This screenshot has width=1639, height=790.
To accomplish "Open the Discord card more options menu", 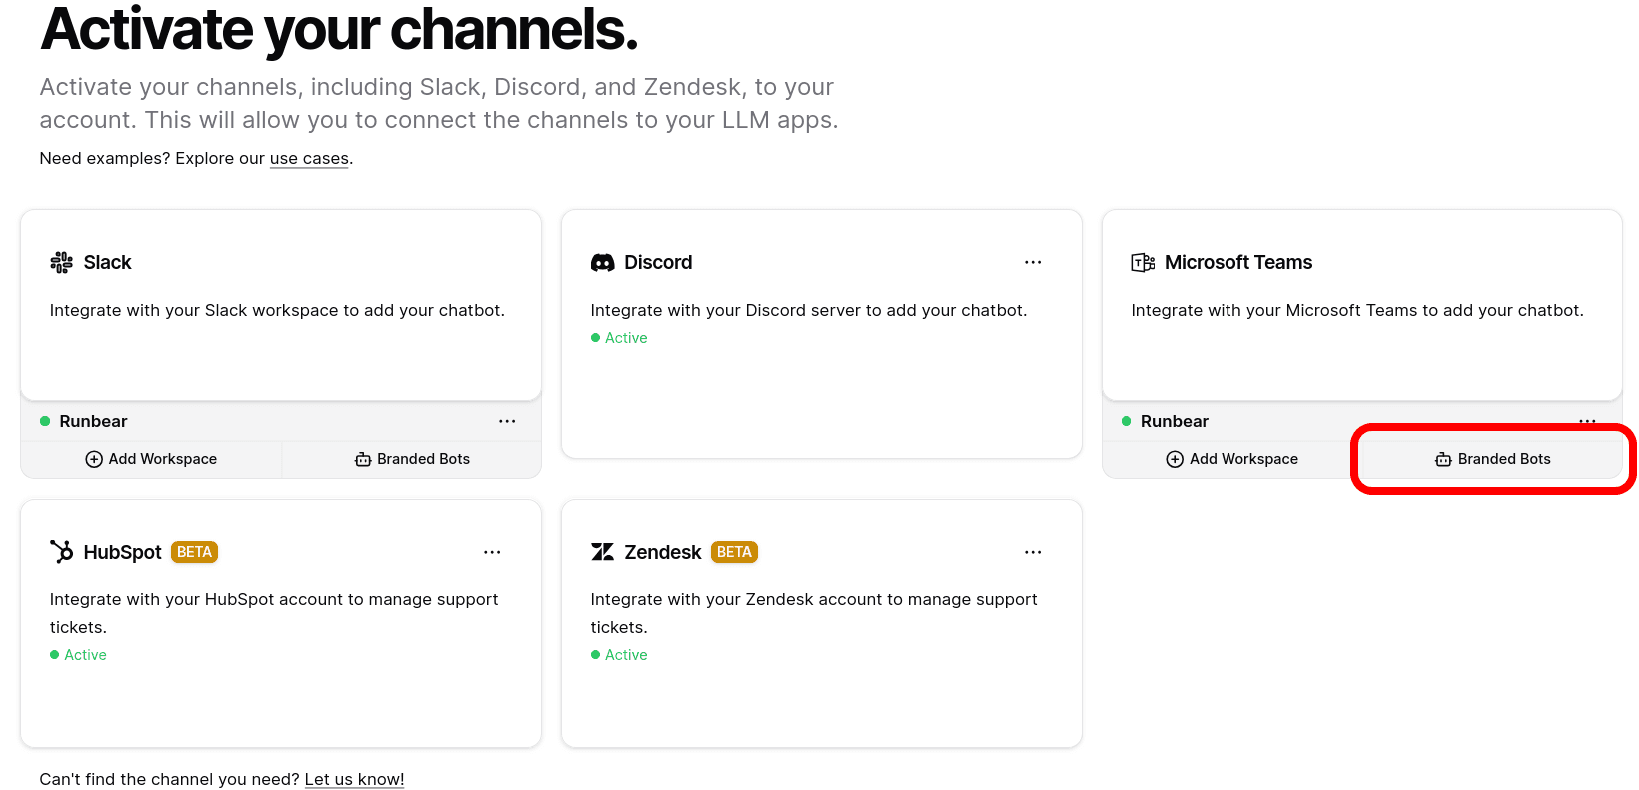I will pos(1033,262).
